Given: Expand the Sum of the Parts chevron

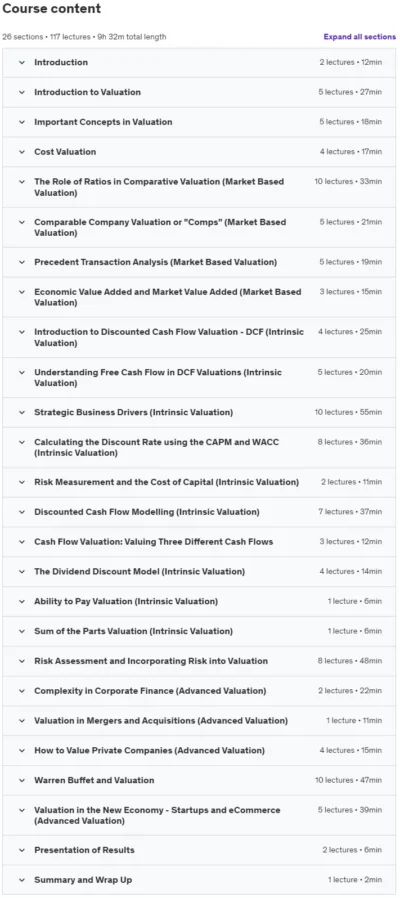Looking at the screenshot, I should pyautogui.click(x=22, y=631).
